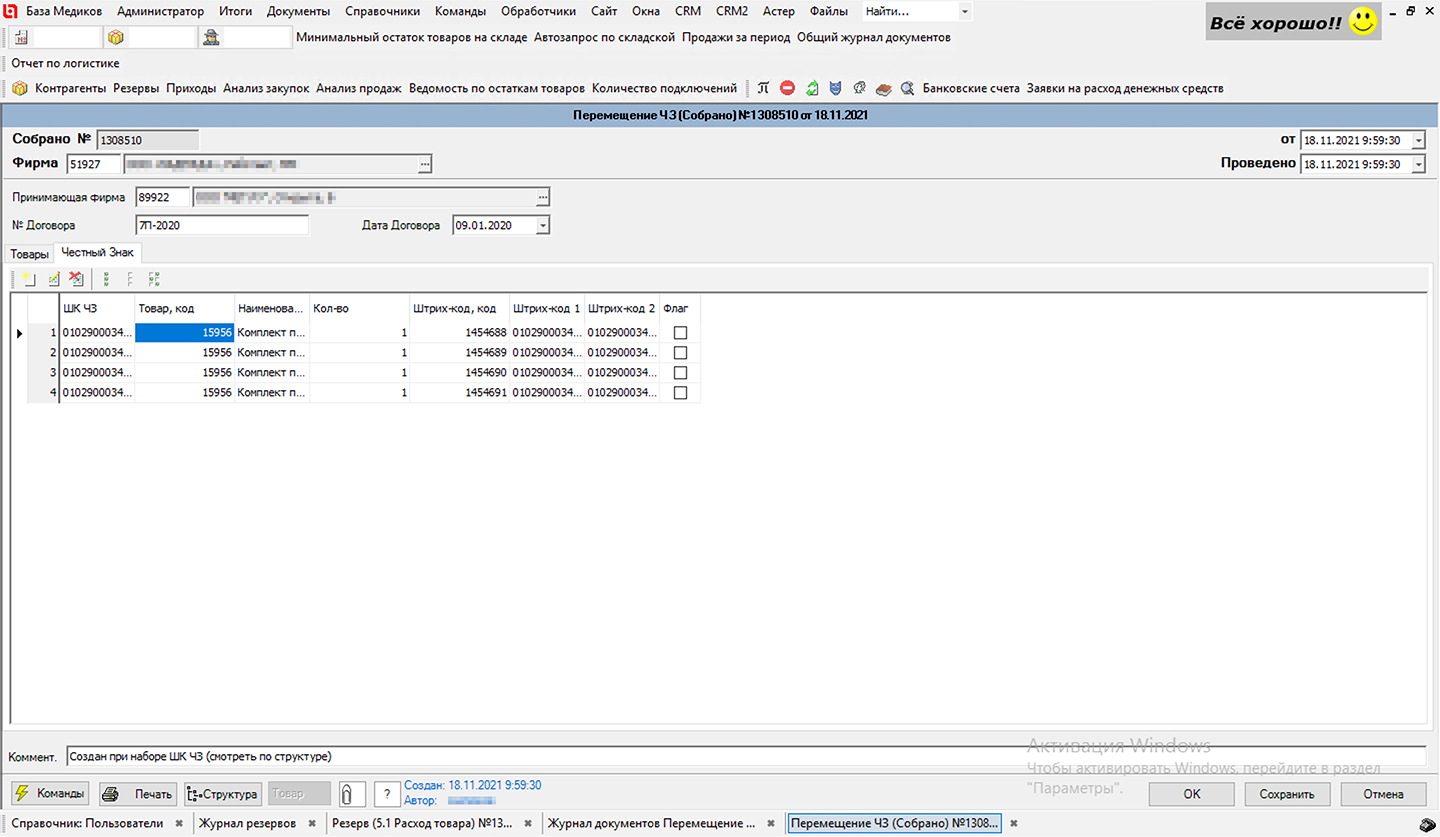Click the add new row icon

pos(28,280)
